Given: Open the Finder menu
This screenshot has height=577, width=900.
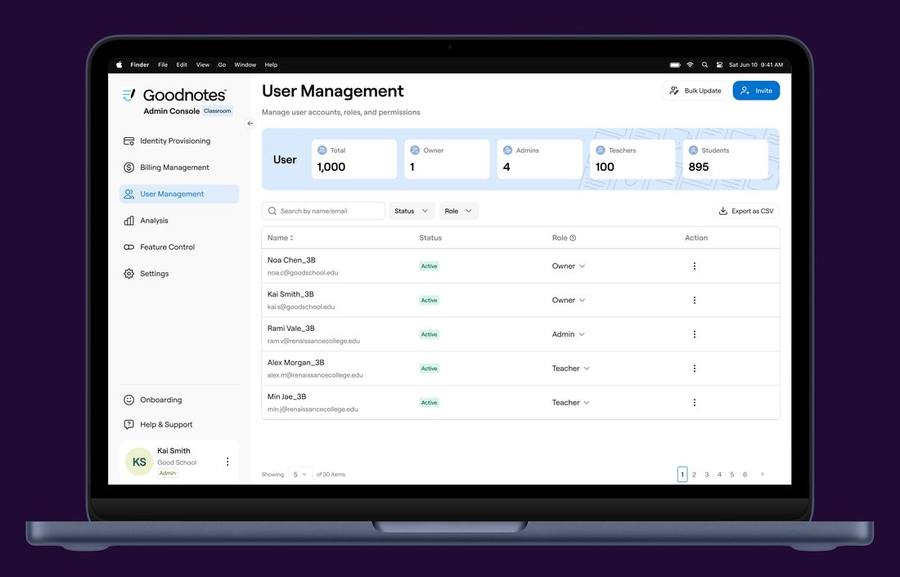Looking at the screenshot, I should [x=139, y=65].
